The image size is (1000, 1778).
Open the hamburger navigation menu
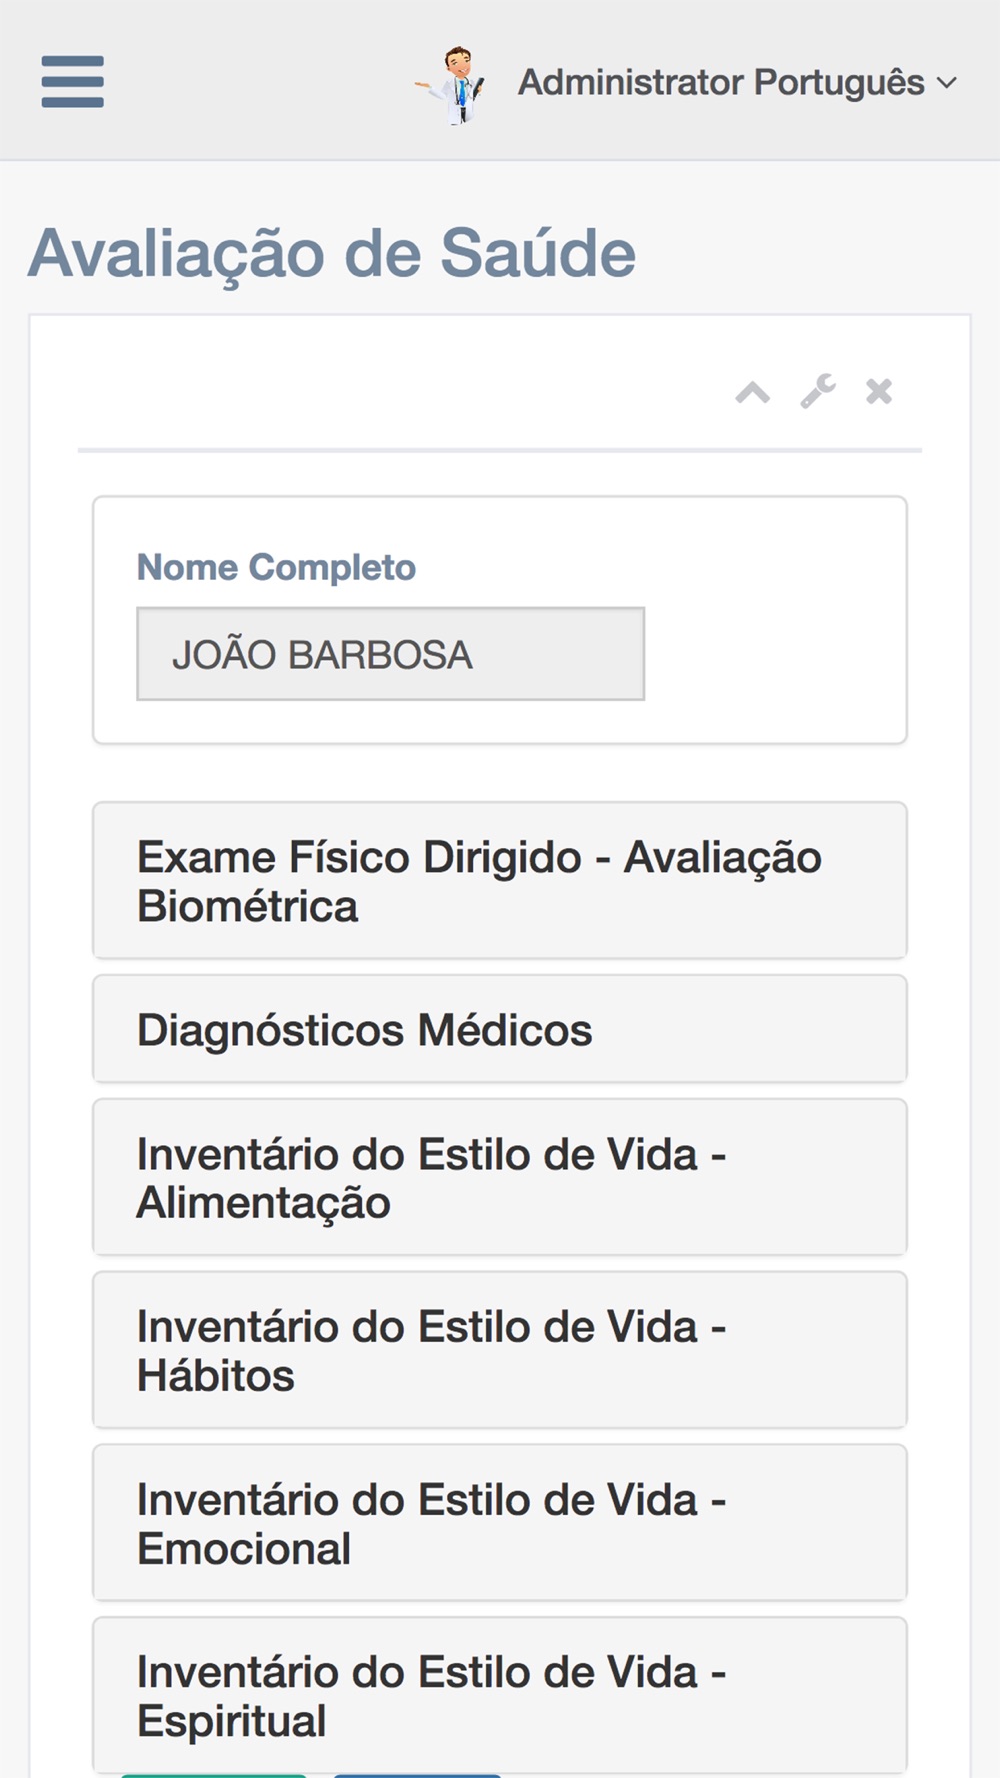point(72,81)
